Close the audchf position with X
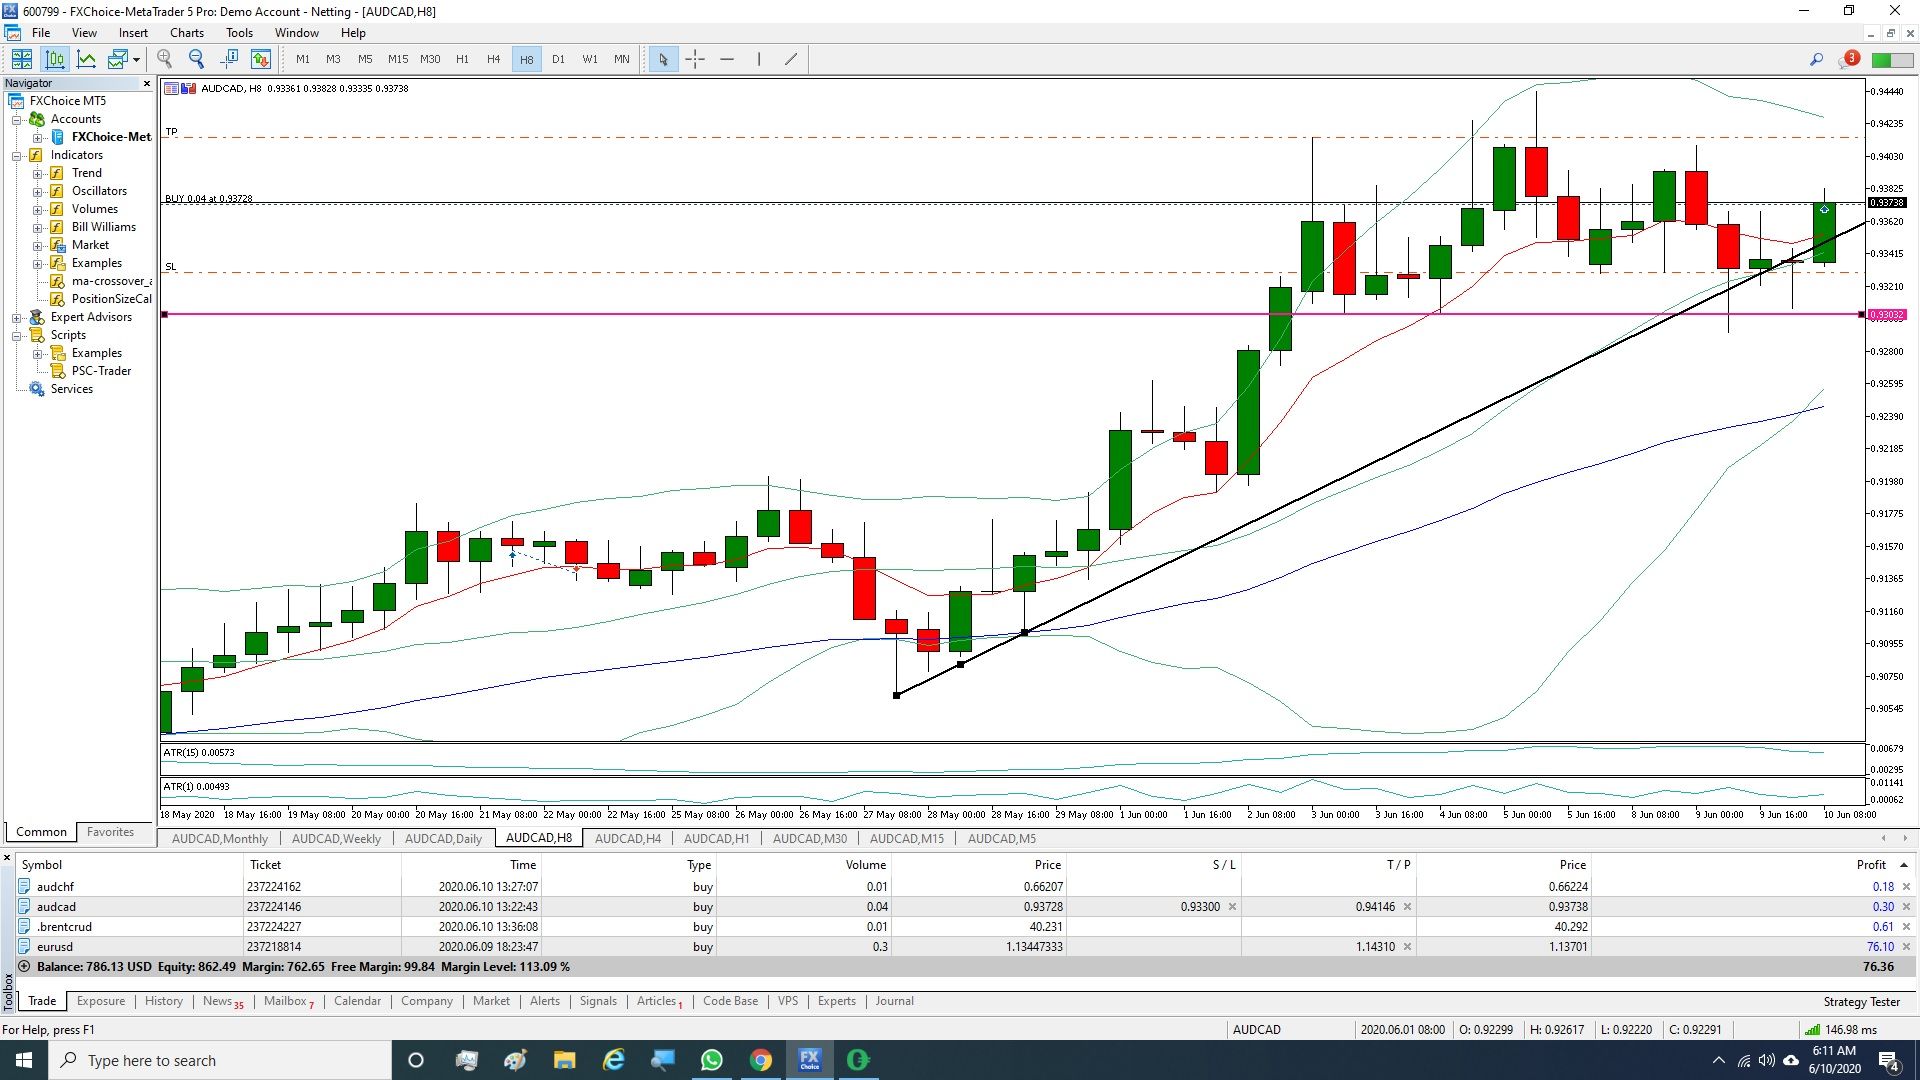This screenshot has height=1080, width=1920. pos(1906,887)
